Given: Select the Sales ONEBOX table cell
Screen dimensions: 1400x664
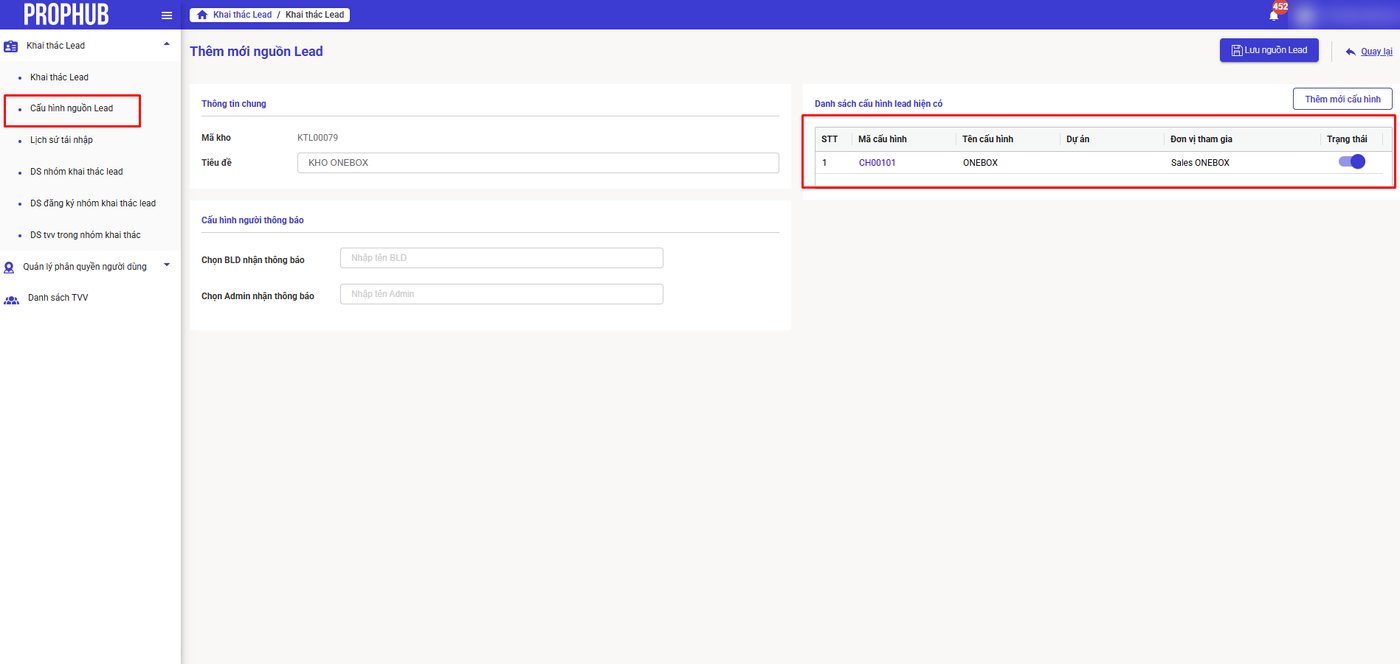Looking at the screenshot, I should pos(1200,162).
